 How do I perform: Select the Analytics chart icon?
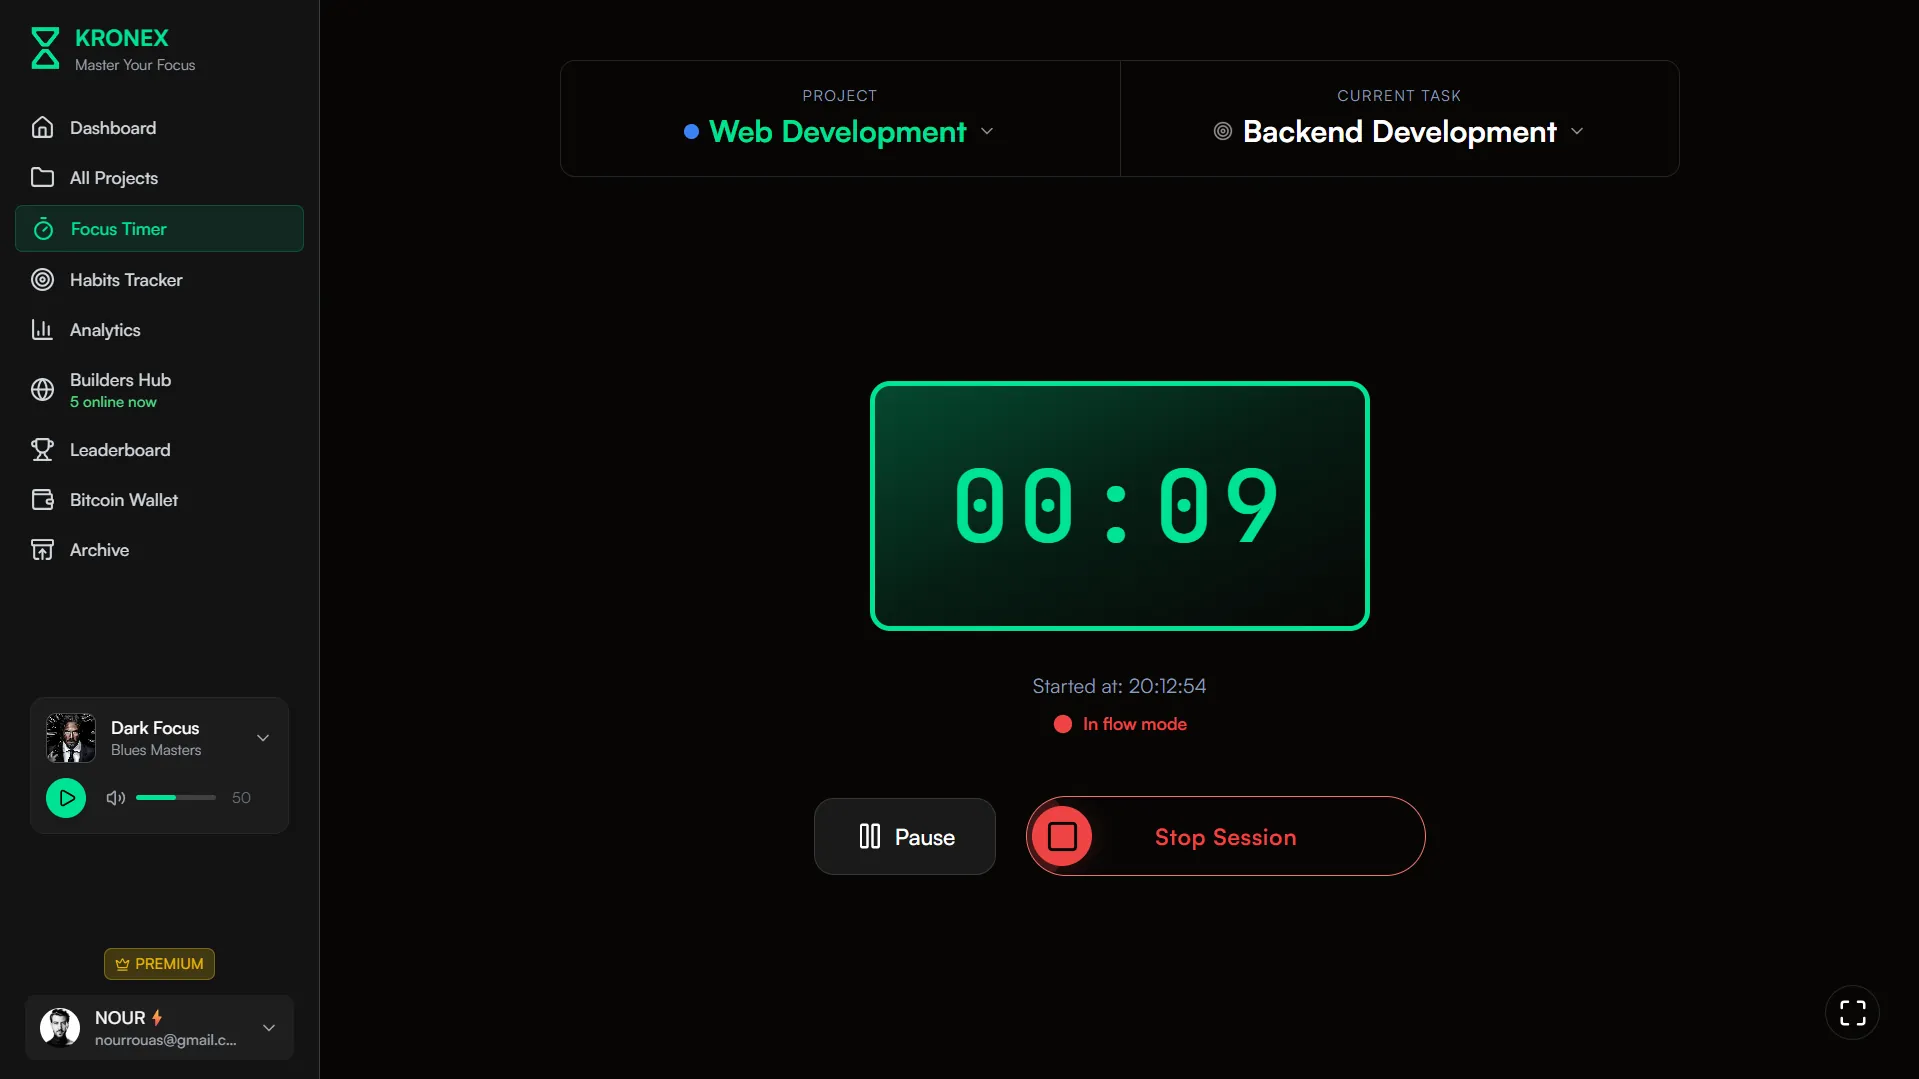point(44,330)
